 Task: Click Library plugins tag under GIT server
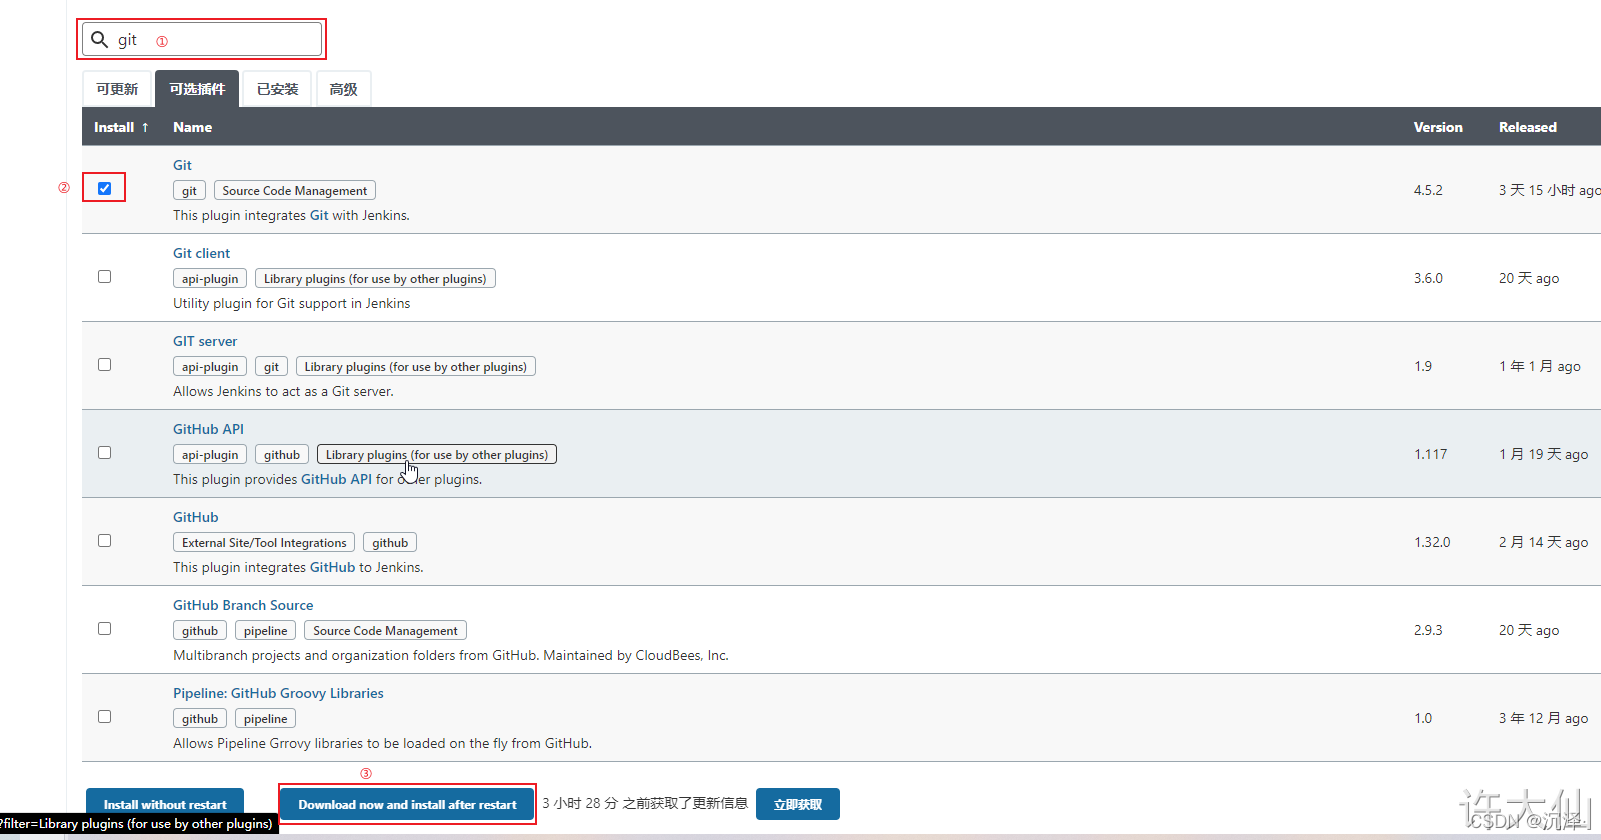416,366
